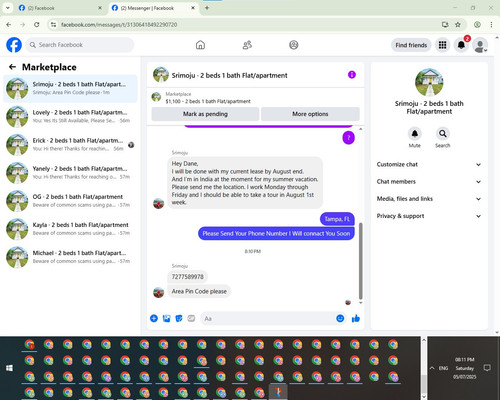Image resolution: width=500 pixels, height=400 pixels.
Task: Click chat scrollbar thumb
Action: (x=360, y=261)
